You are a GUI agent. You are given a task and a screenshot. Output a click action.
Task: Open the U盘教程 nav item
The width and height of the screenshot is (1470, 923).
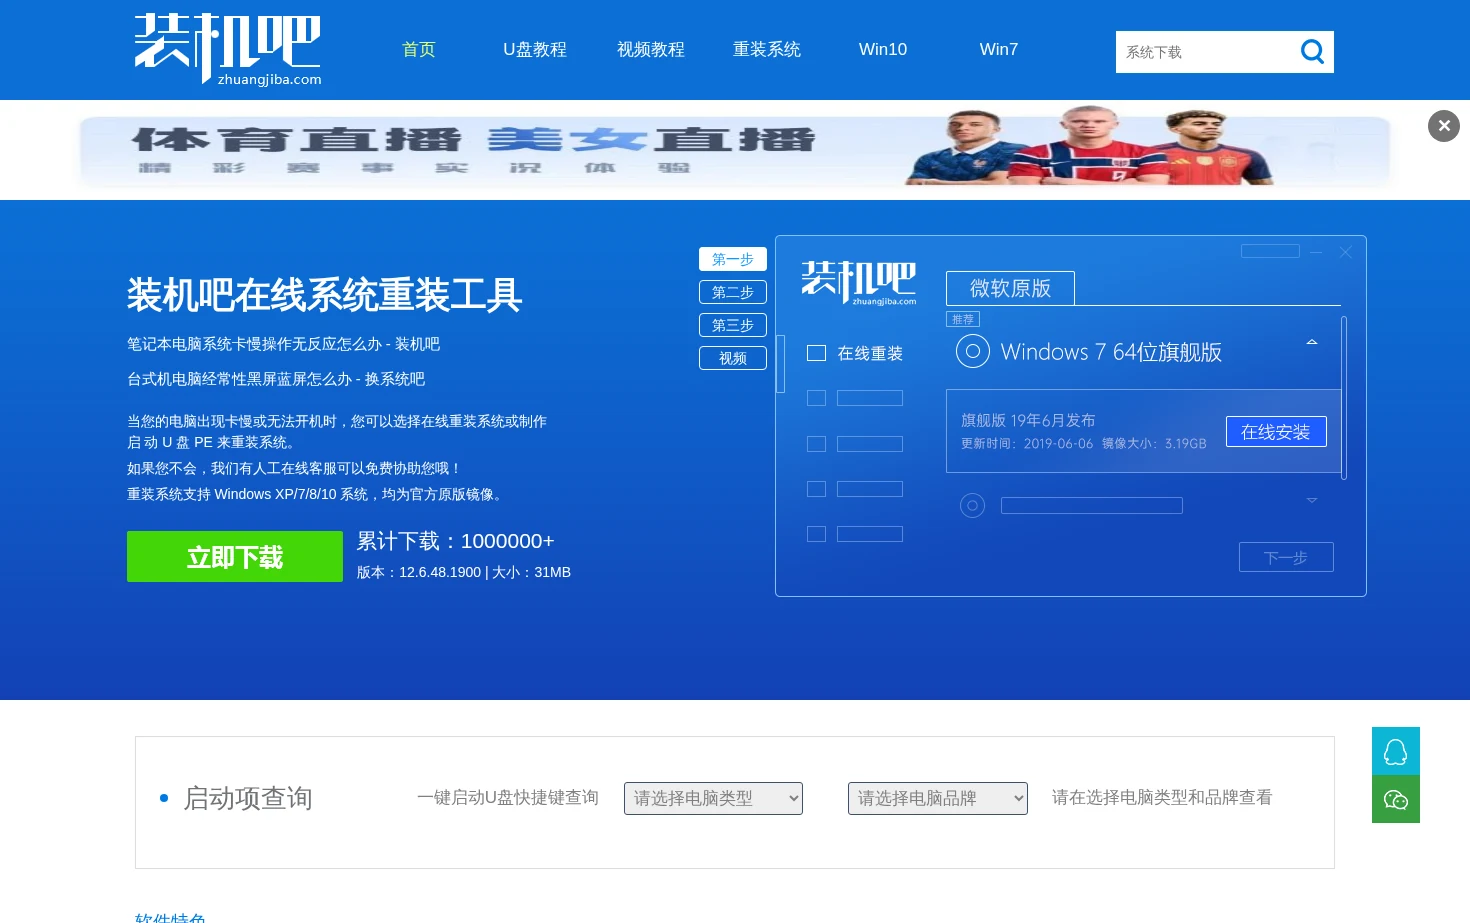(535, 49)
